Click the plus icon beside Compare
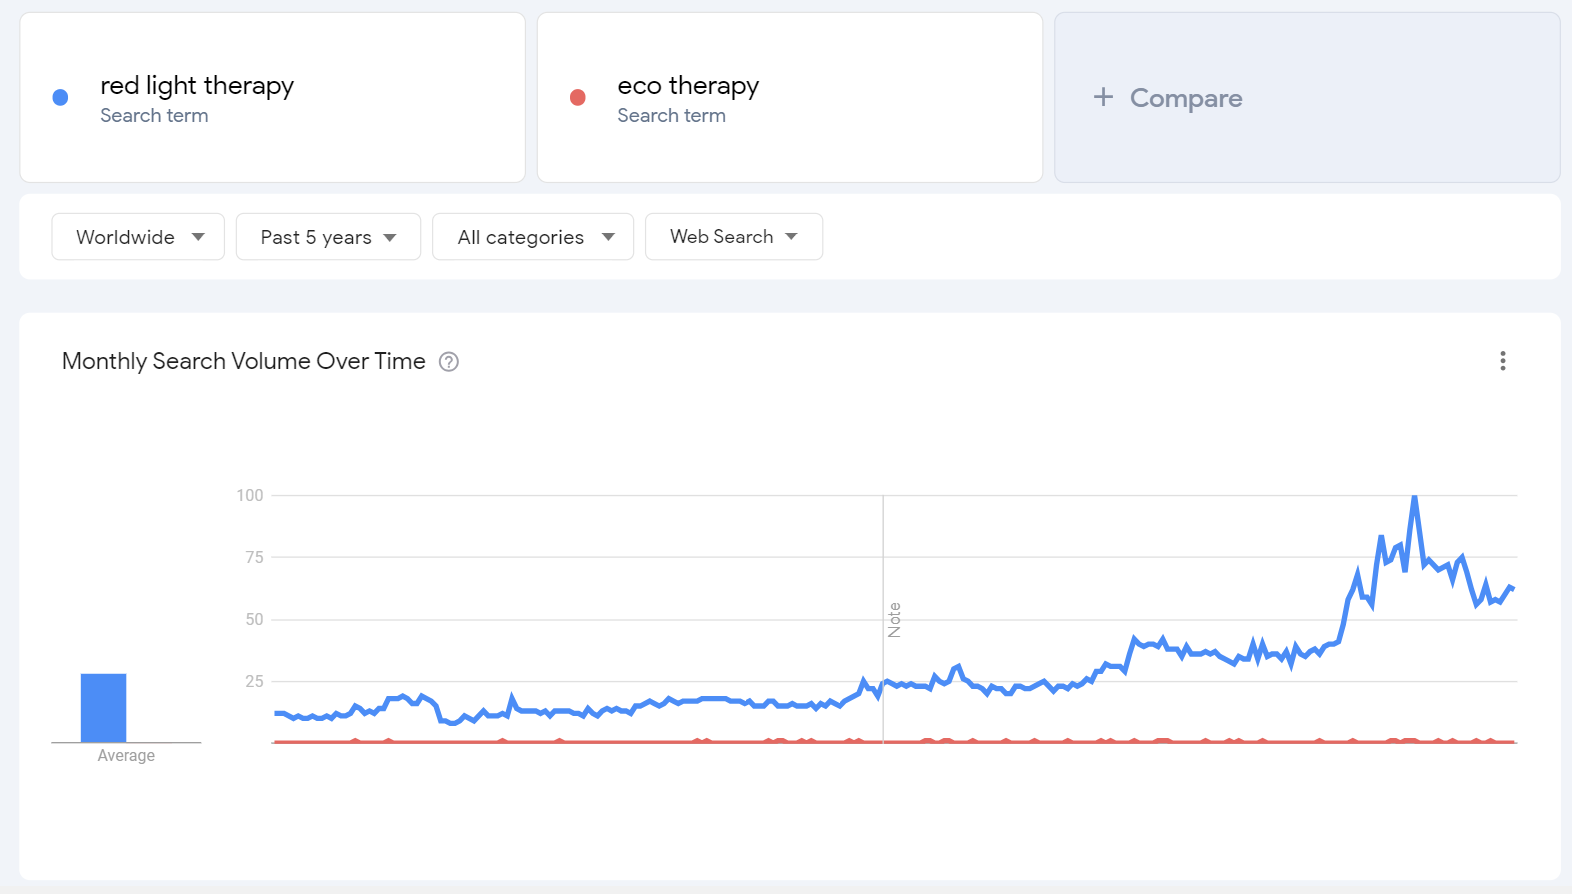1572x894 pixels. click(x=1103, y=97)
